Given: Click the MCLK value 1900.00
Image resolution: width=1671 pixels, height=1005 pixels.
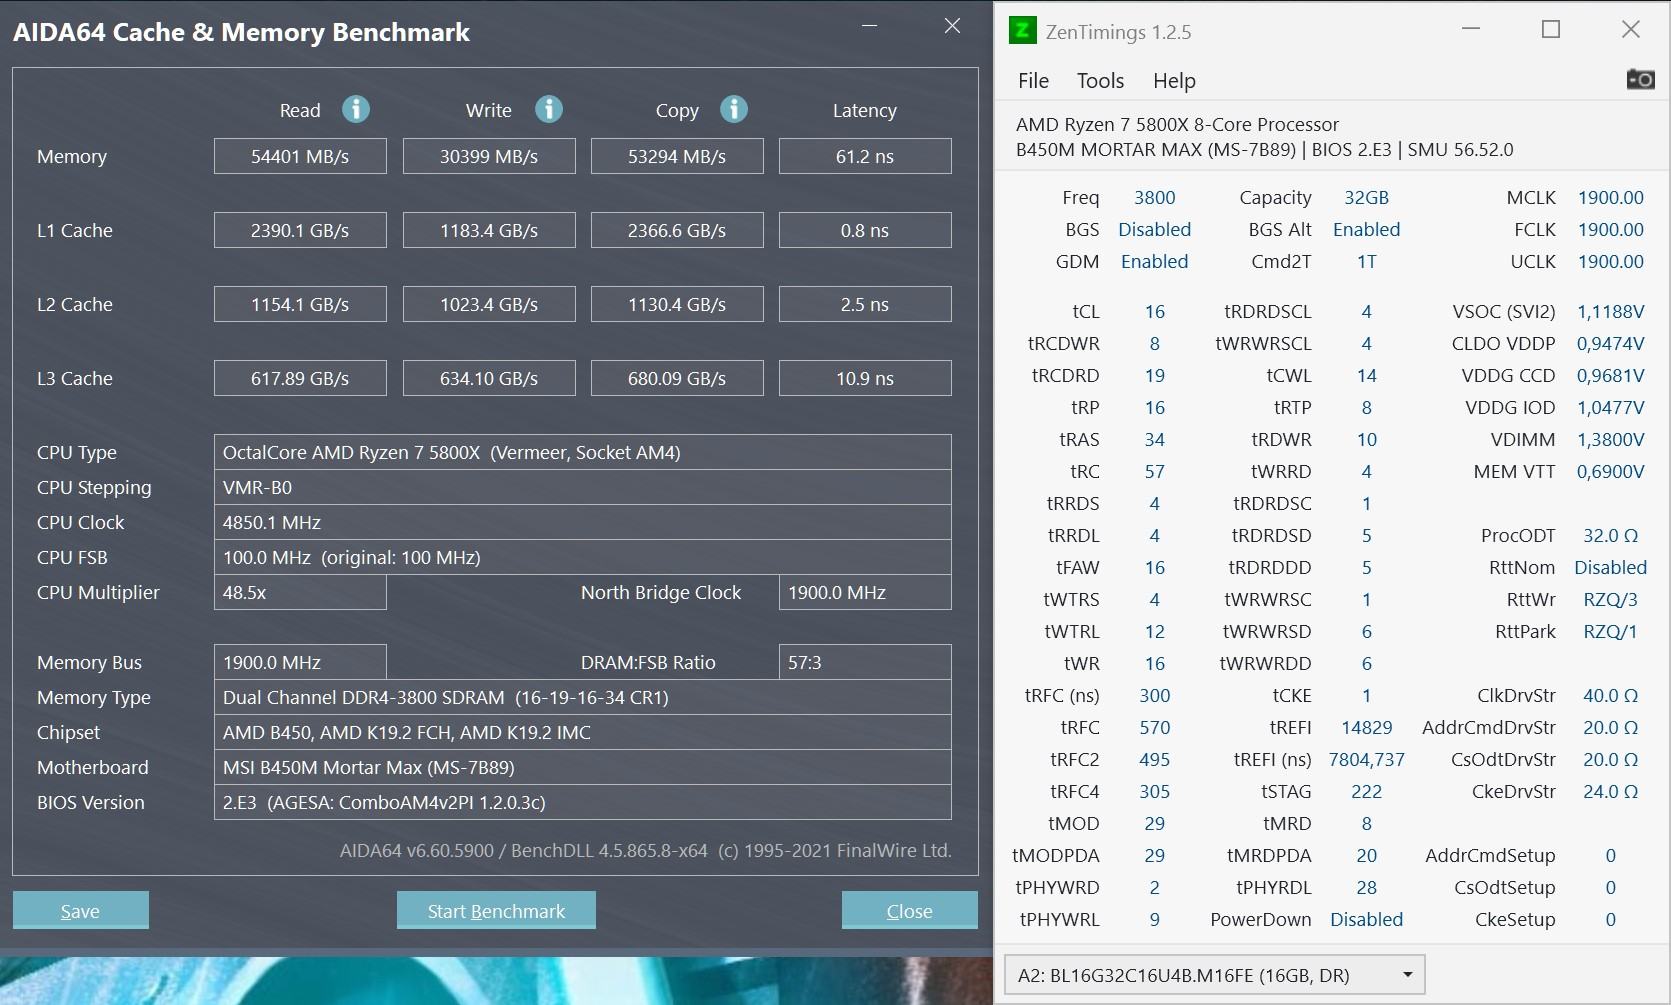Looking at the screenshot, I should (x=1610, y=197).
